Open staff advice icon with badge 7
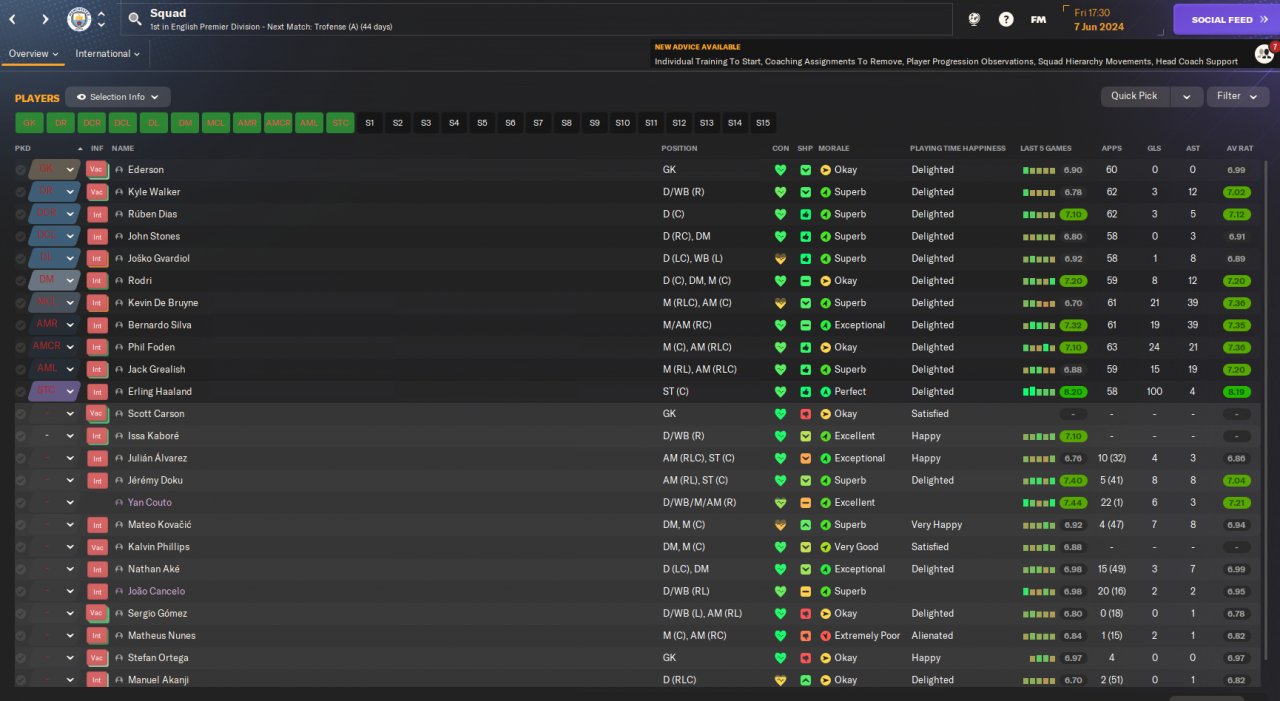The height and width of the screenshot is (701, 1280). click(x=1263, y=53)
